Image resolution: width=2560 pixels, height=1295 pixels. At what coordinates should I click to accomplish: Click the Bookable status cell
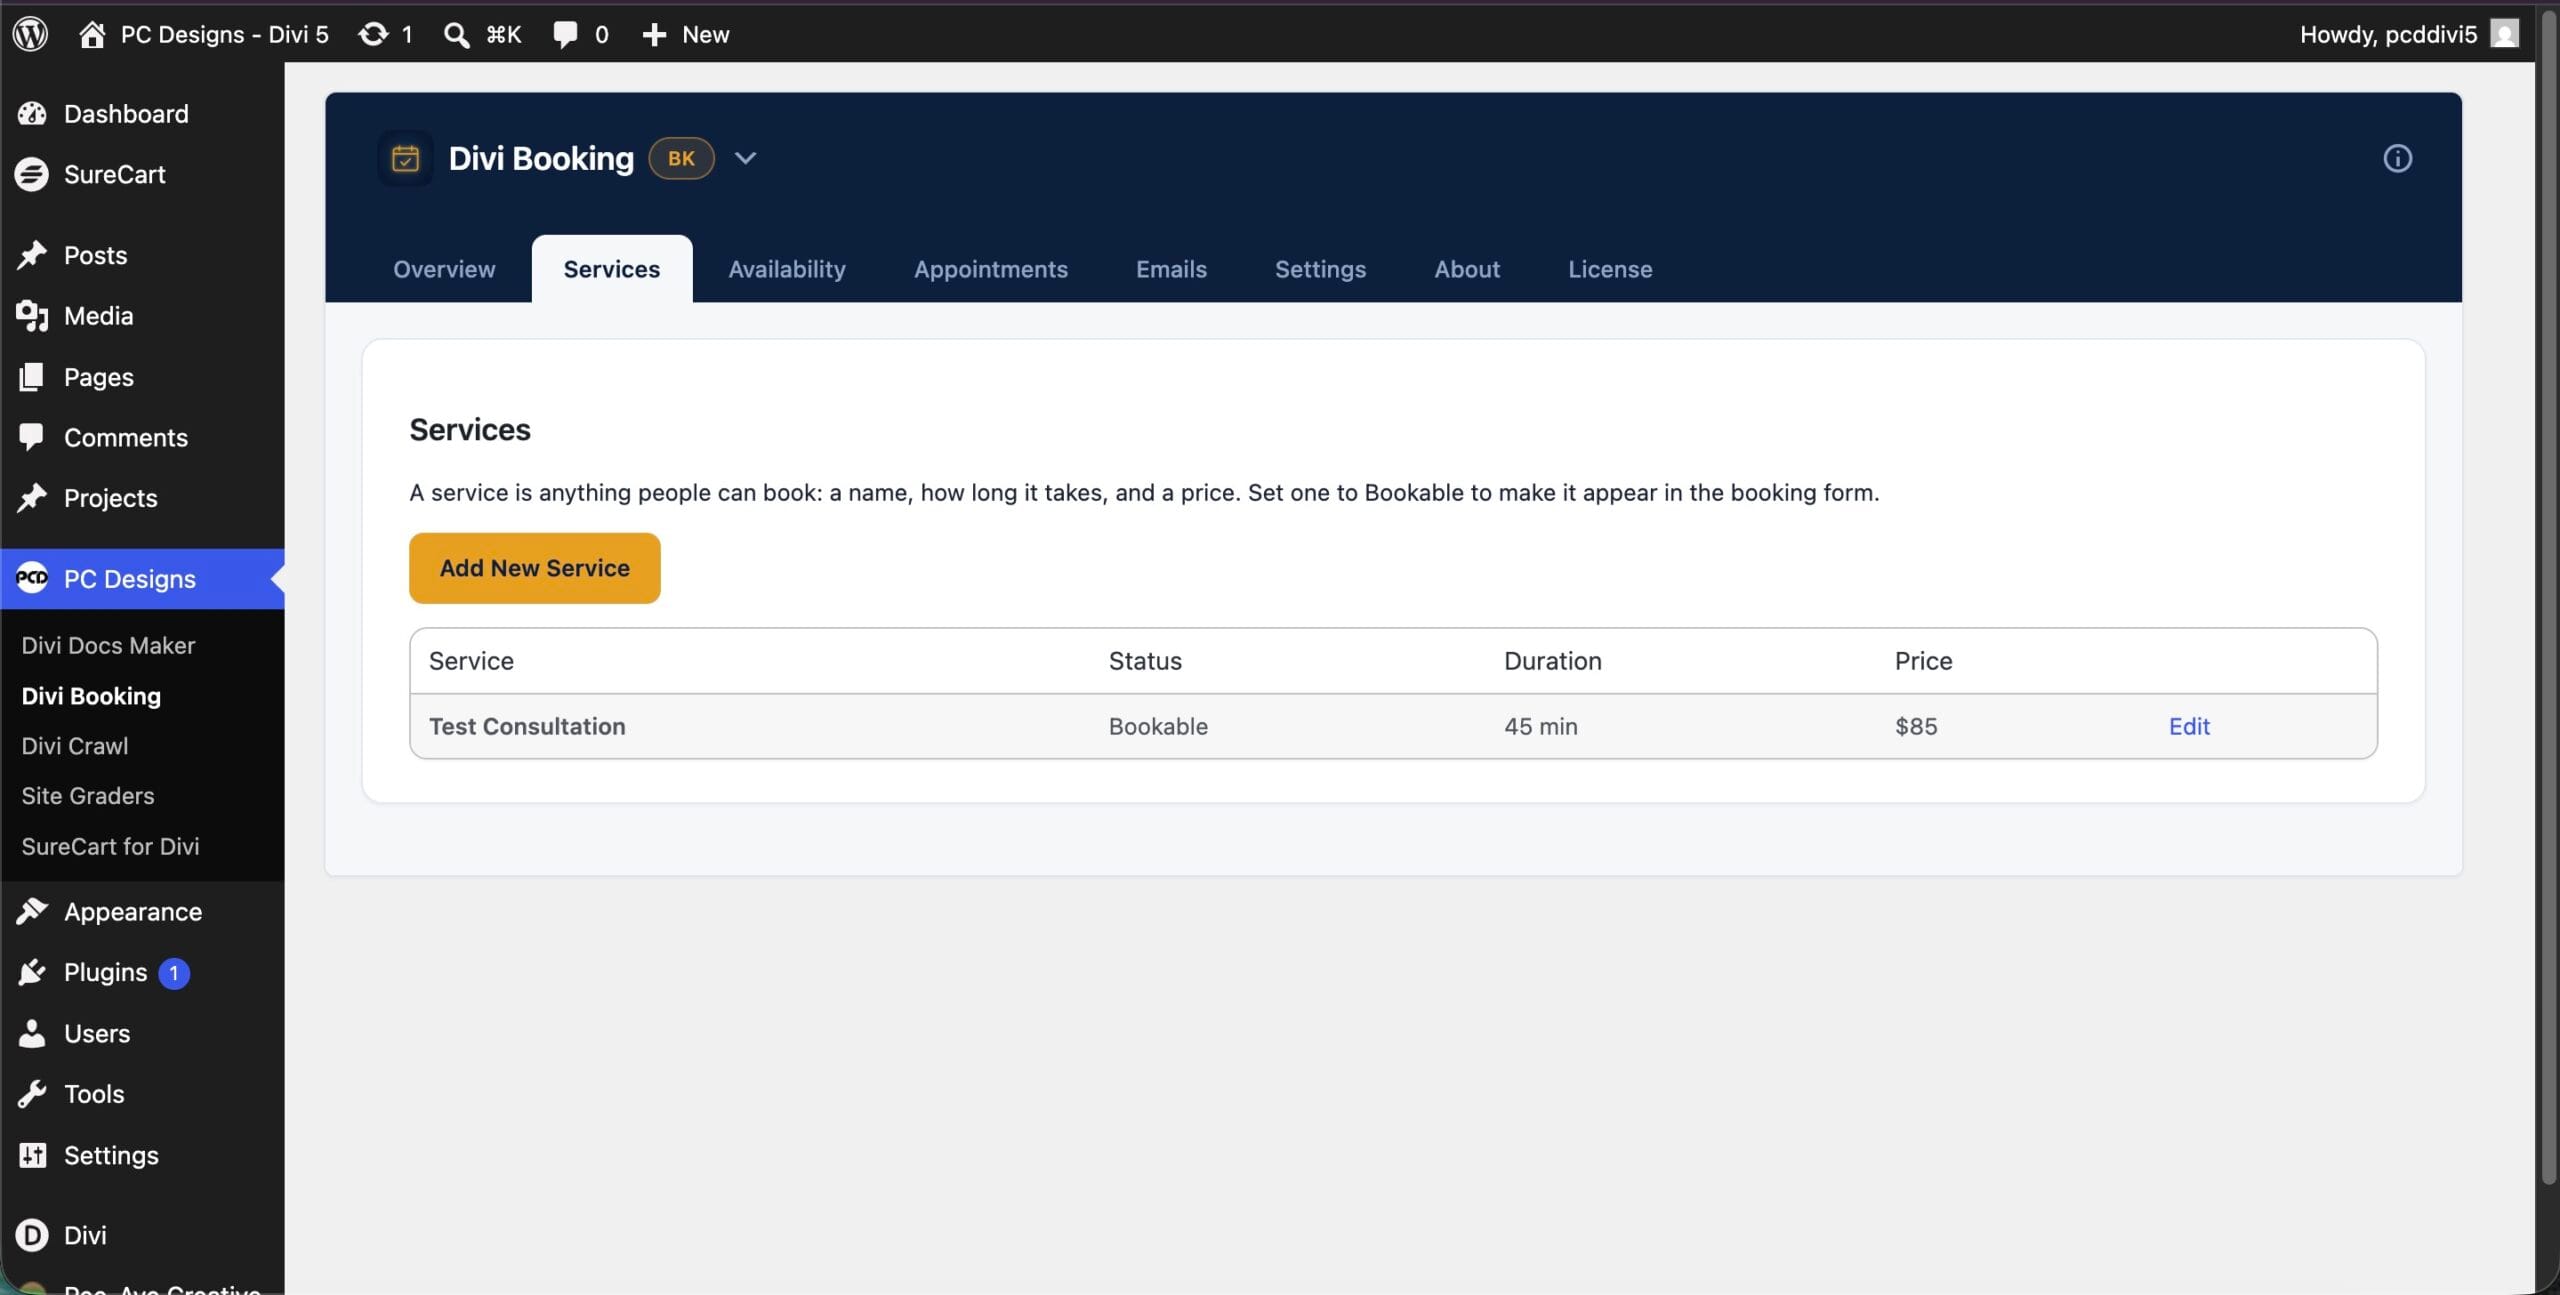click(x=1158, y=726)
